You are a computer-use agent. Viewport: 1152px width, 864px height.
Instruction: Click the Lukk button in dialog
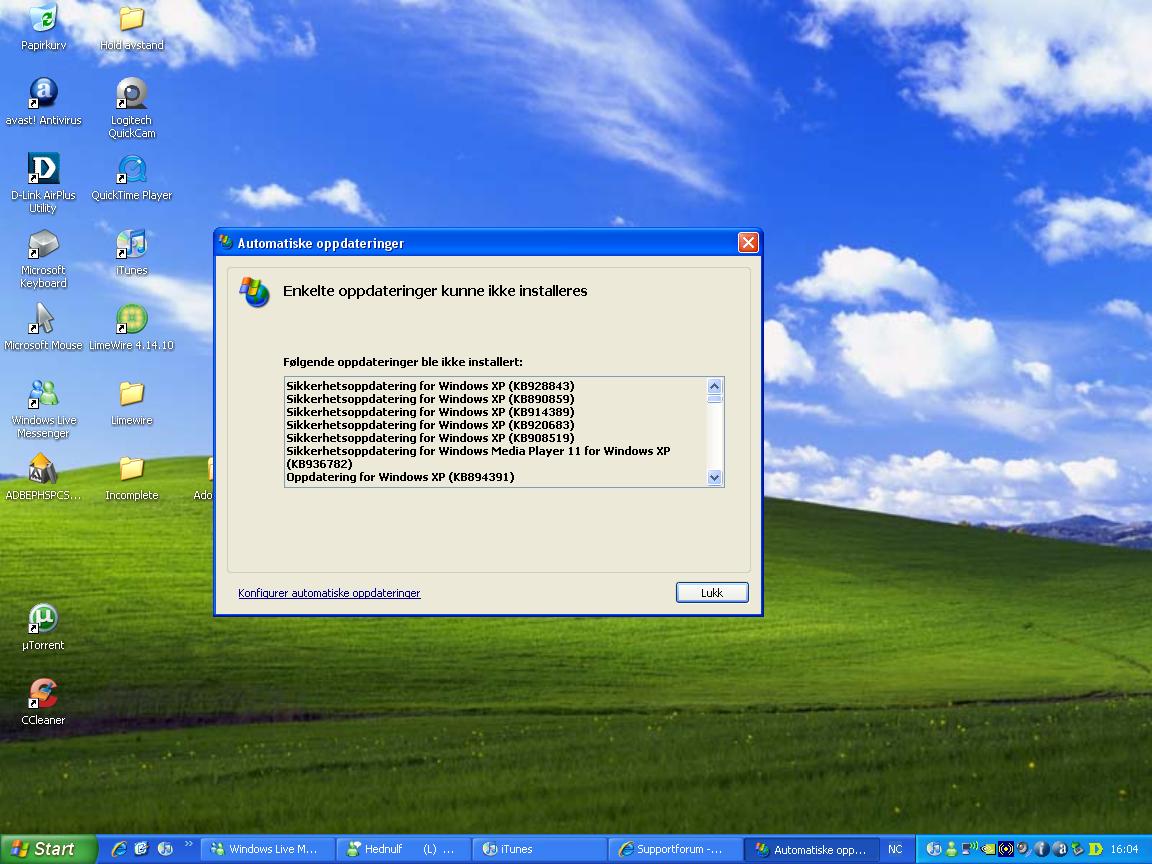pyautogui.click(x=712, y=592)
